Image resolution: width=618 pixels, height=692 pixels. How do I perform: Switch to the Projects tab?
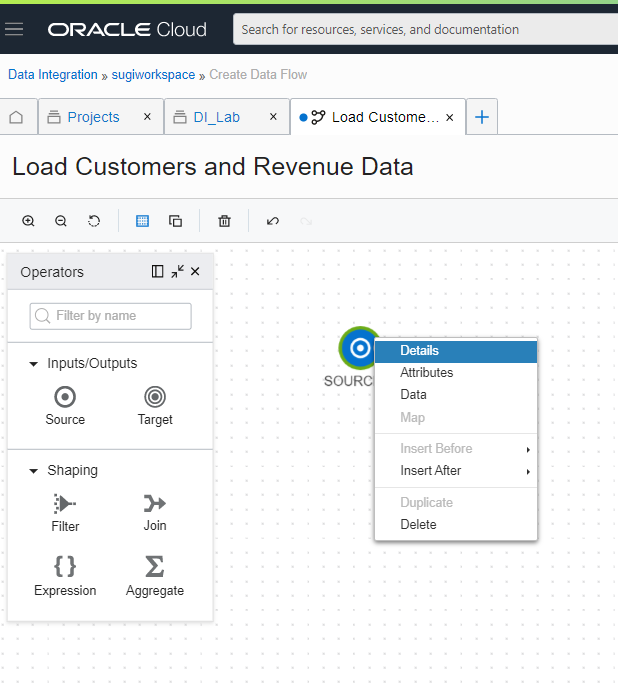(x=93, y=117)
